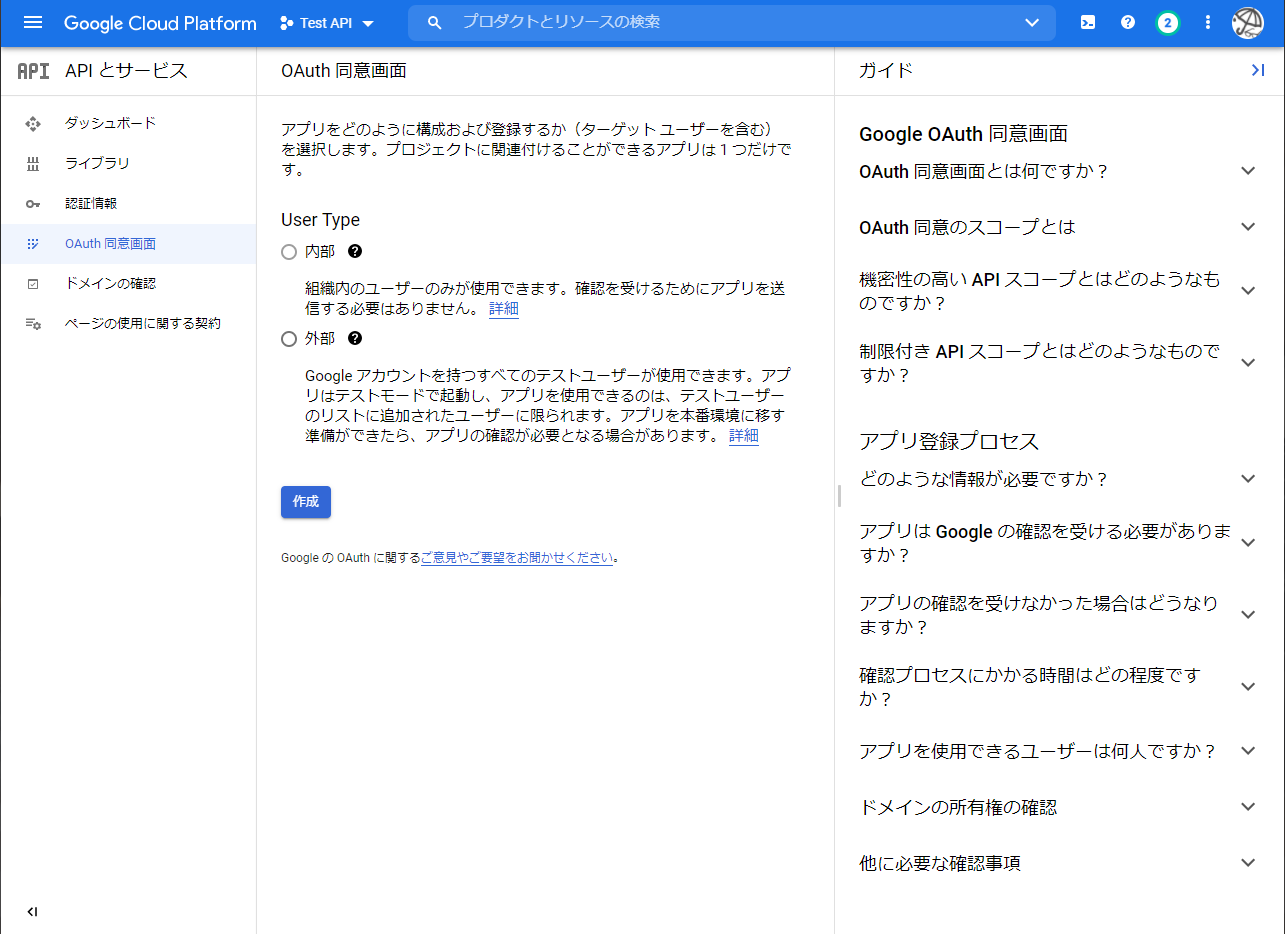Open the Test API project selector dropdown
The width and height of the screenshot is (1285, 934).
[327, 23]
